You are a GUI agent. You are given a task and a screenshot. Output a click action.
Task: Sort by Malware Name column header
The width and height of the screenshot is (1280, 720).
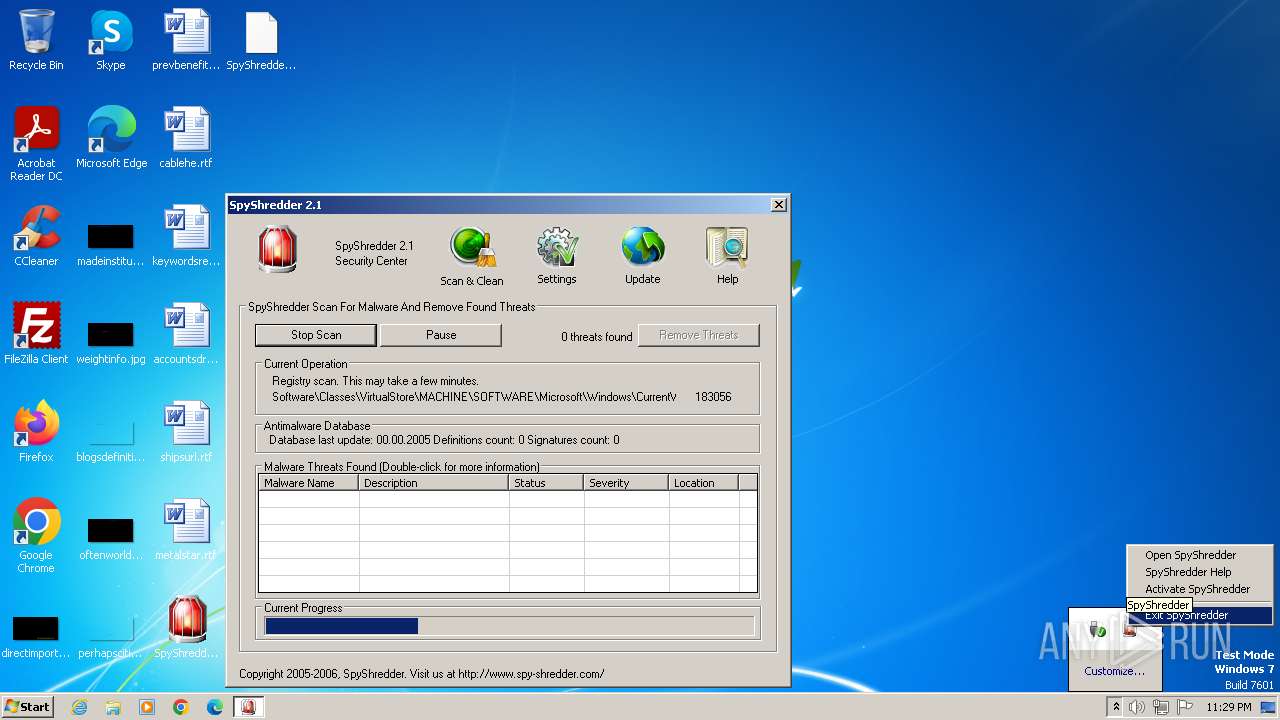pos(308,483)
